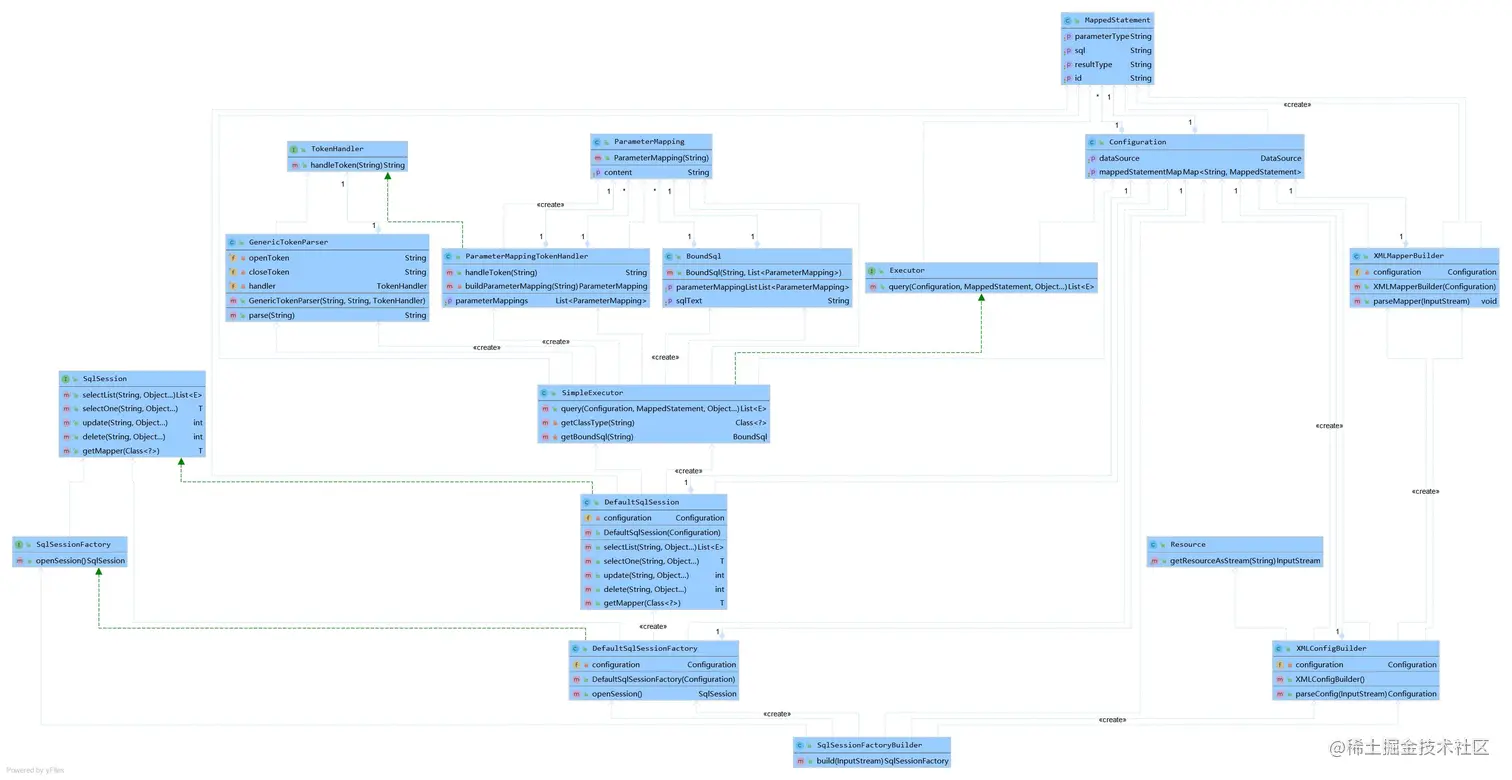Click the XMLConfigBuilder class icon
1512x780 pixels.
click(x=1279, y=648)
